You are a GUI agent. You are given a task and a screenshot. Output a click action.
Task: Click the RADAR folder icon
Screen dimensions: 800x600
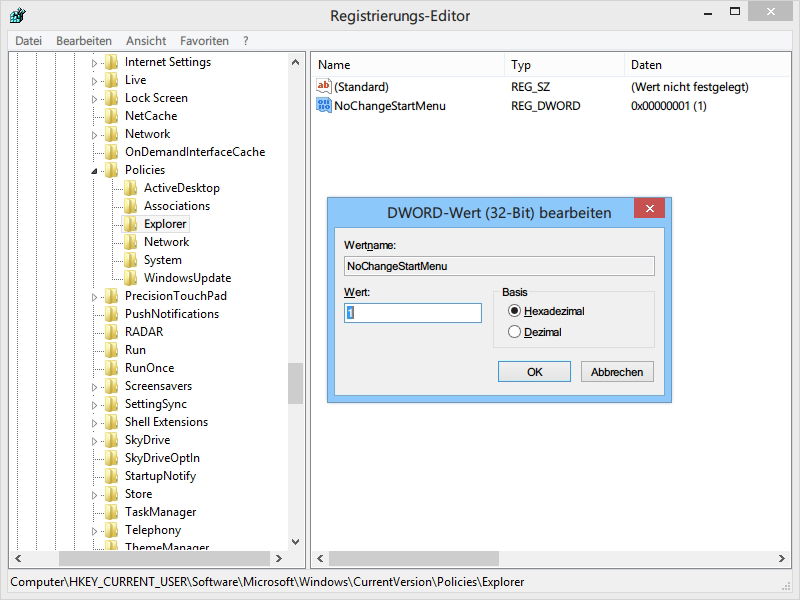coord(111,332)
